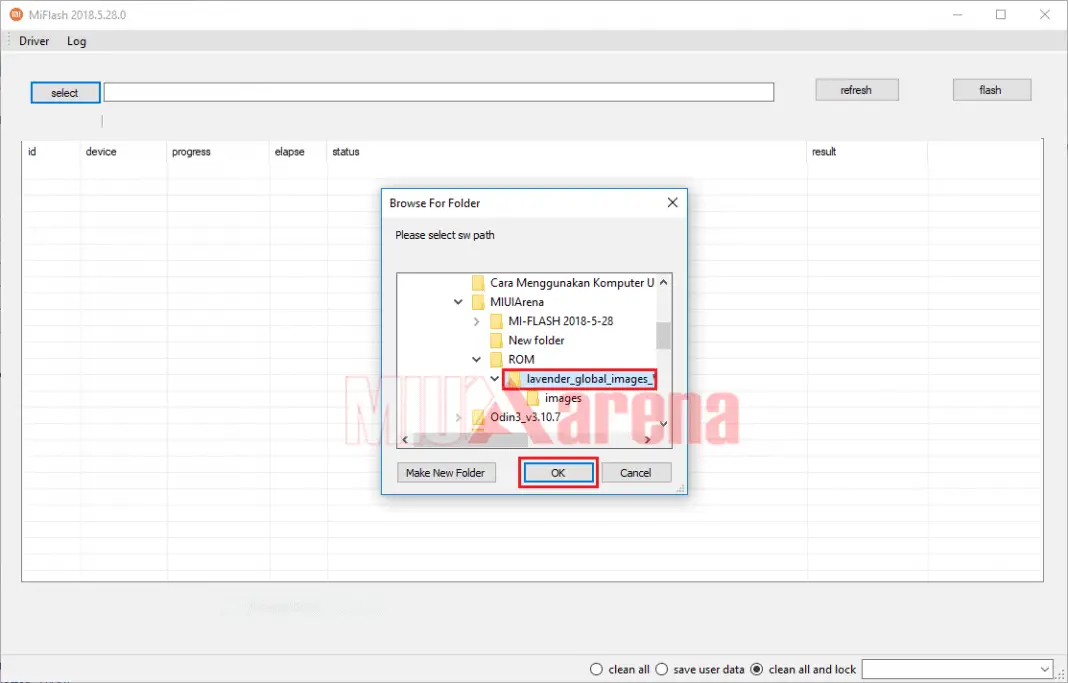Collapse the MIUIArena tree node

458,301
